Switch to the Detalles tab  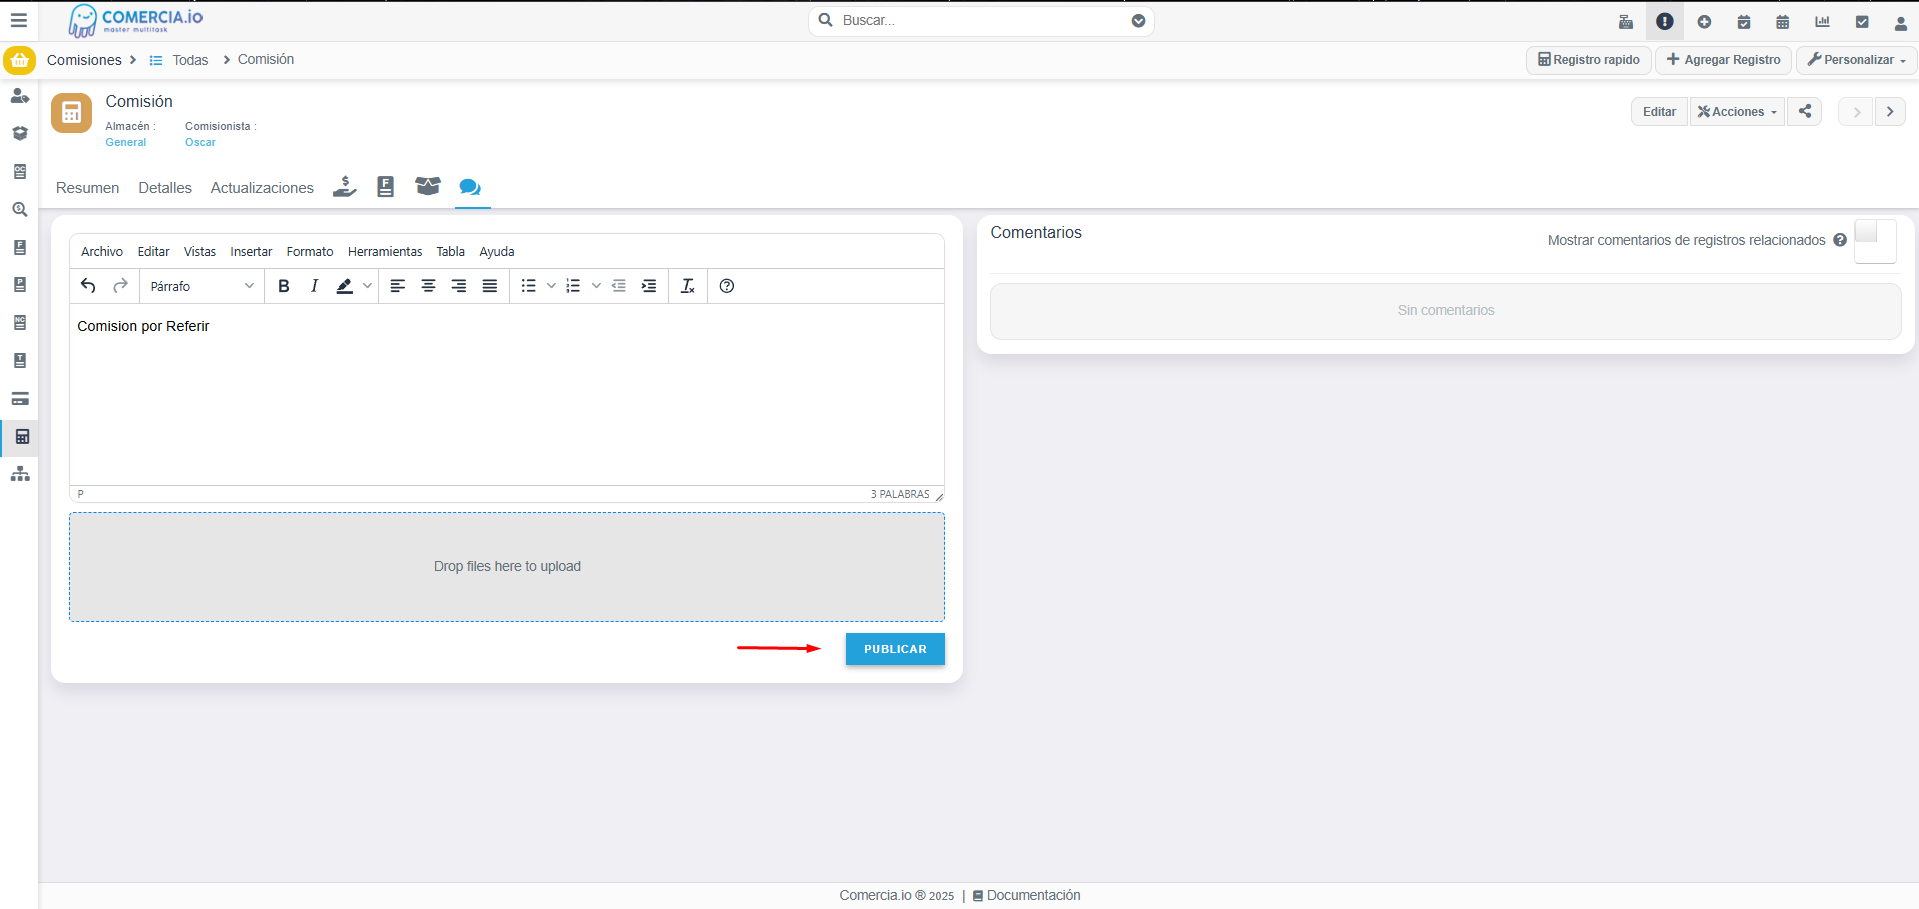(165, 188)
